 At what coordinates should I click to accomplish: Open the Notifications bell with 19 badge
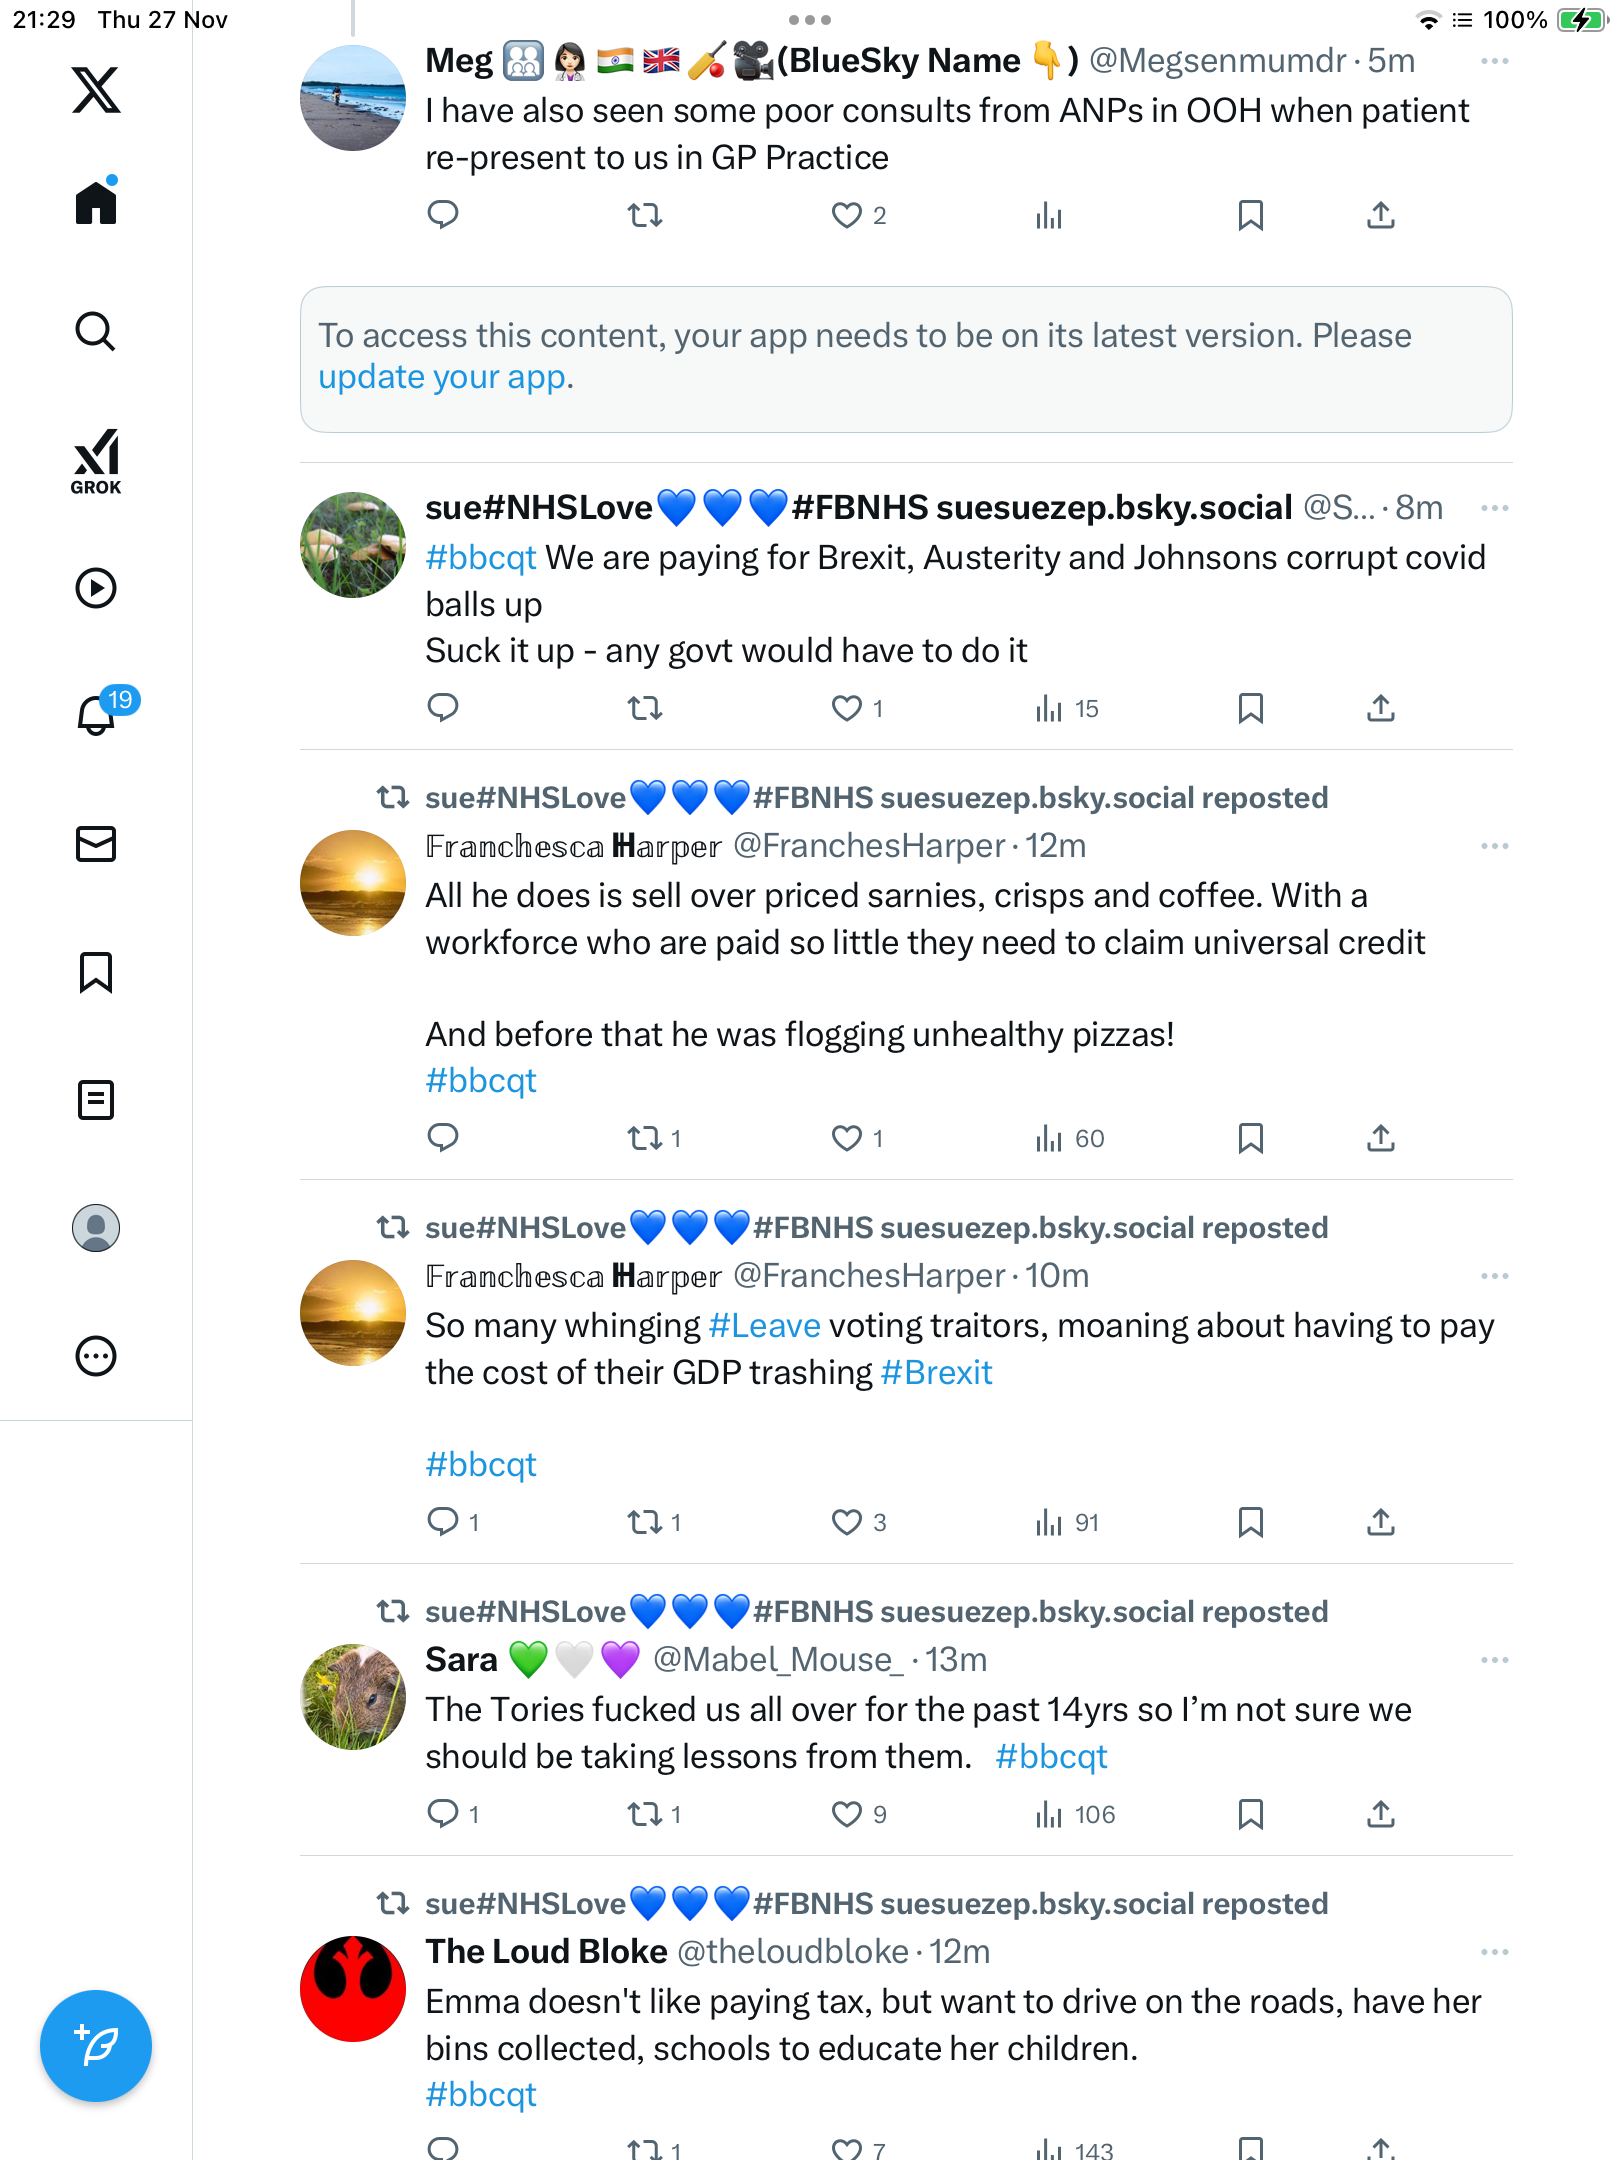(97, 715)
